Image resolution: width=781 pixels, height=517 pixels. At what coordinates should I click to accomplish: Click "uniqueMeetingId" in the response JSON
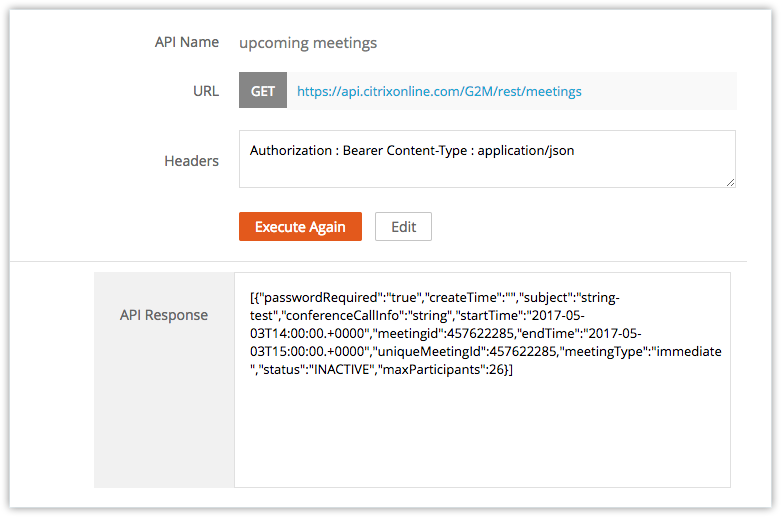click(x=429, y=352)
